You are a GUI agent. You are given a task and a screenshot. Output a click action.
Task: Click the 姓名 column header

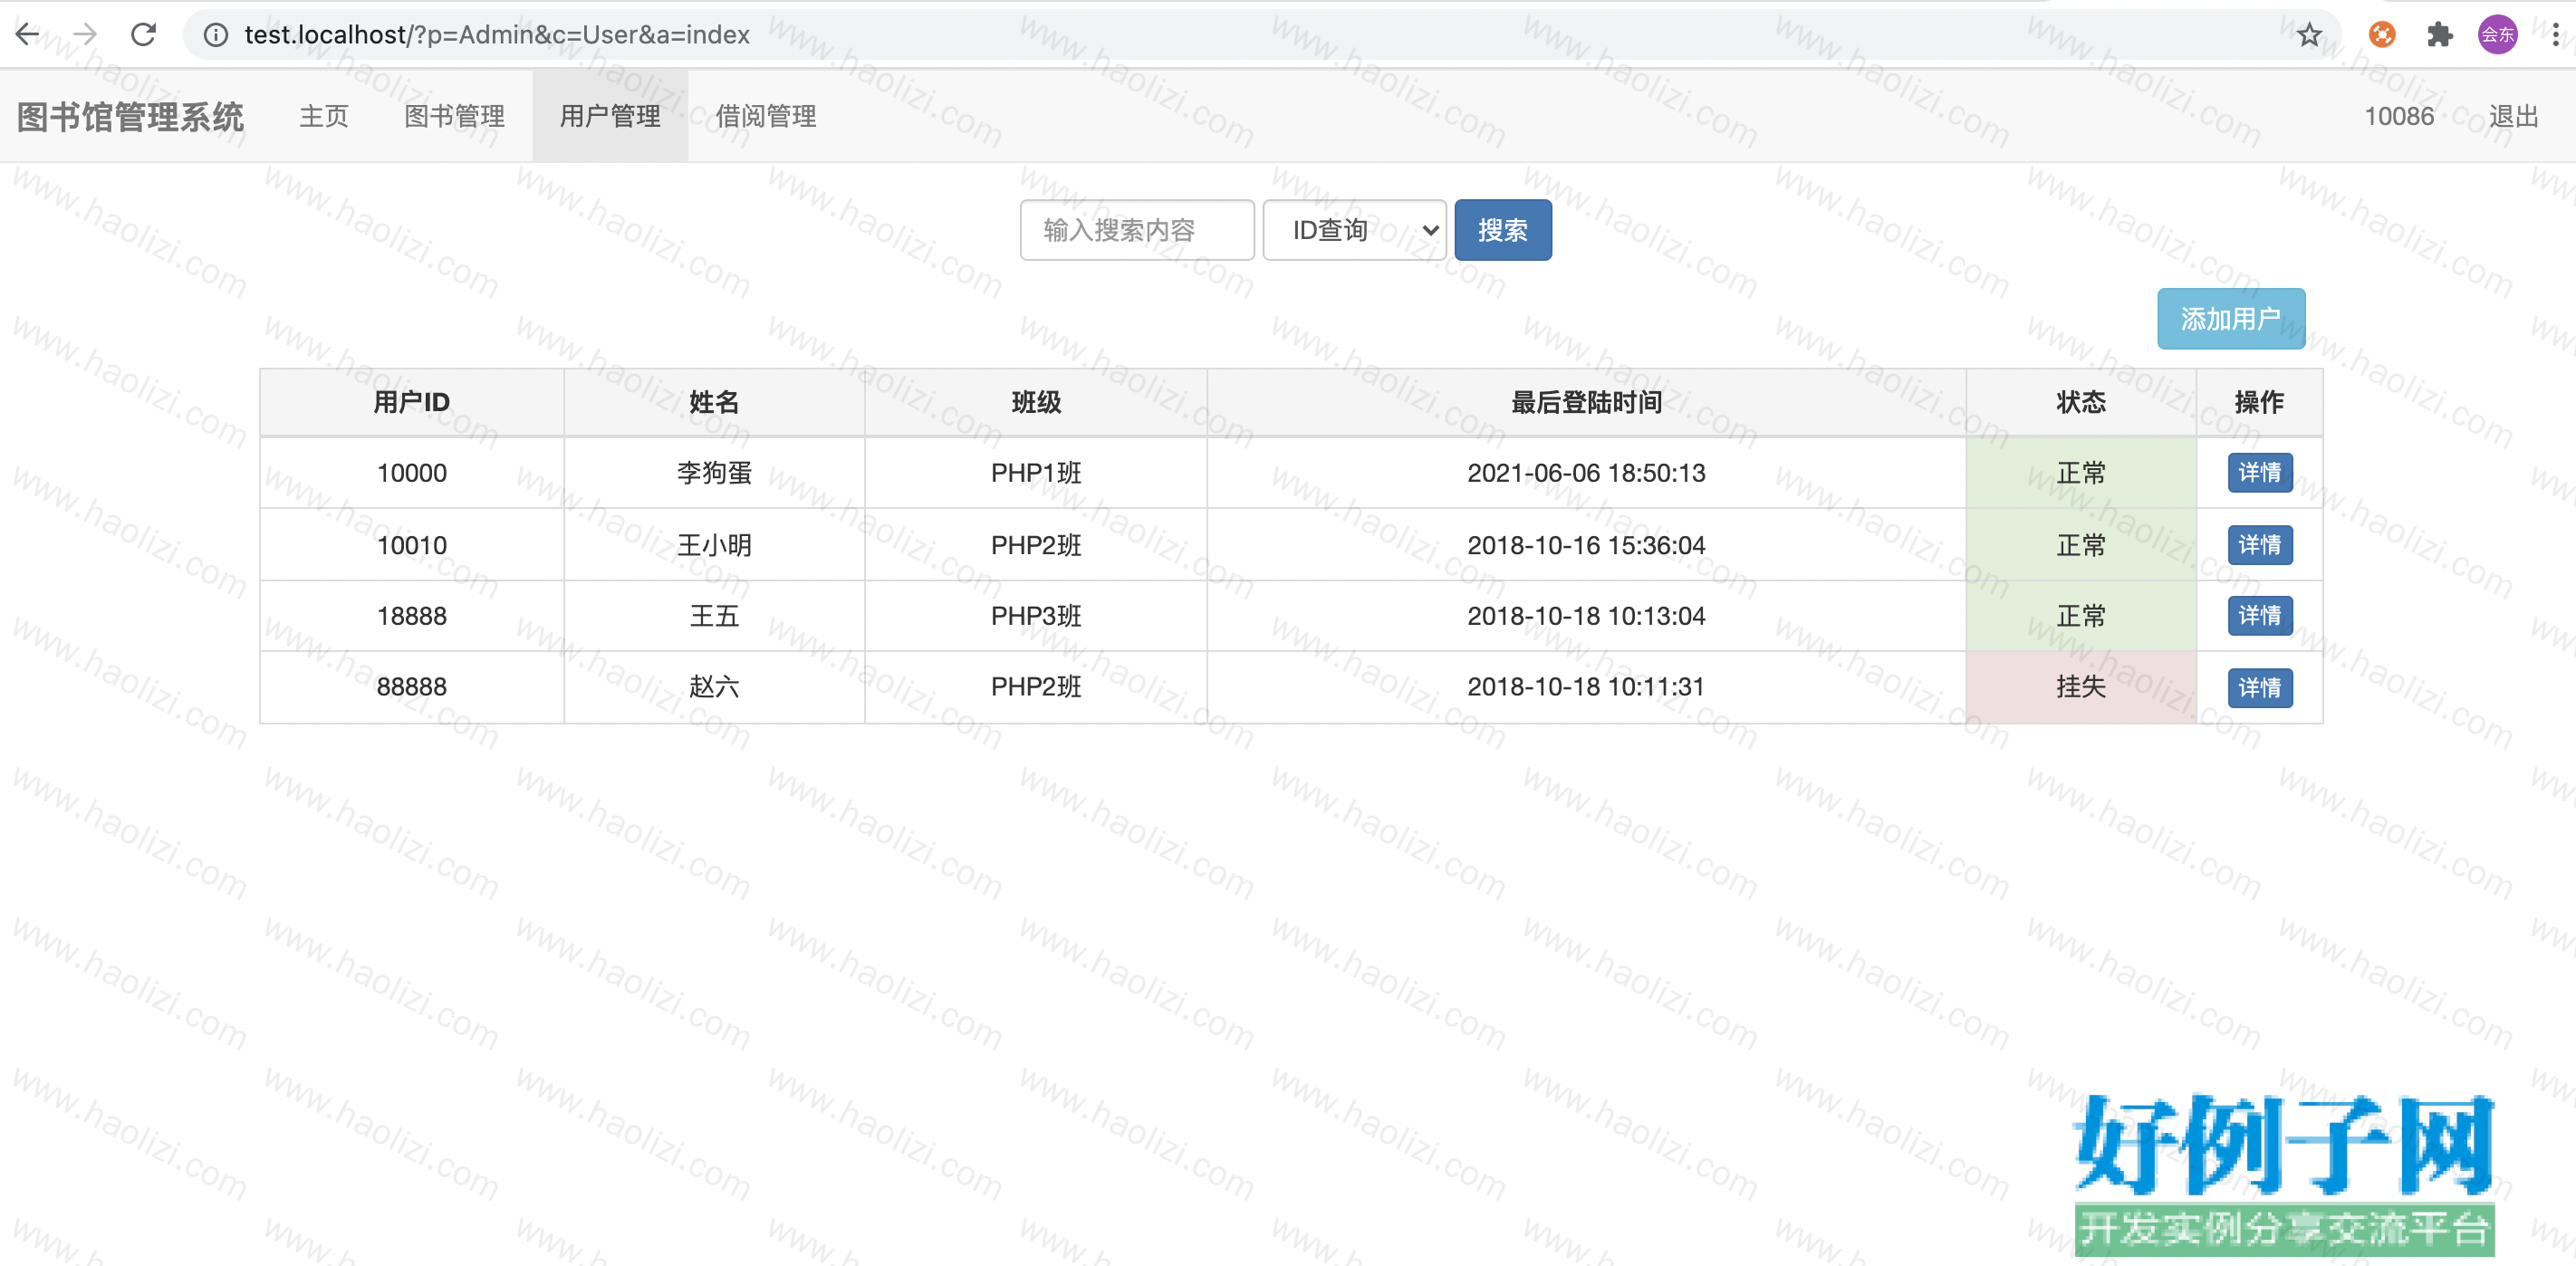coord(714,402)
